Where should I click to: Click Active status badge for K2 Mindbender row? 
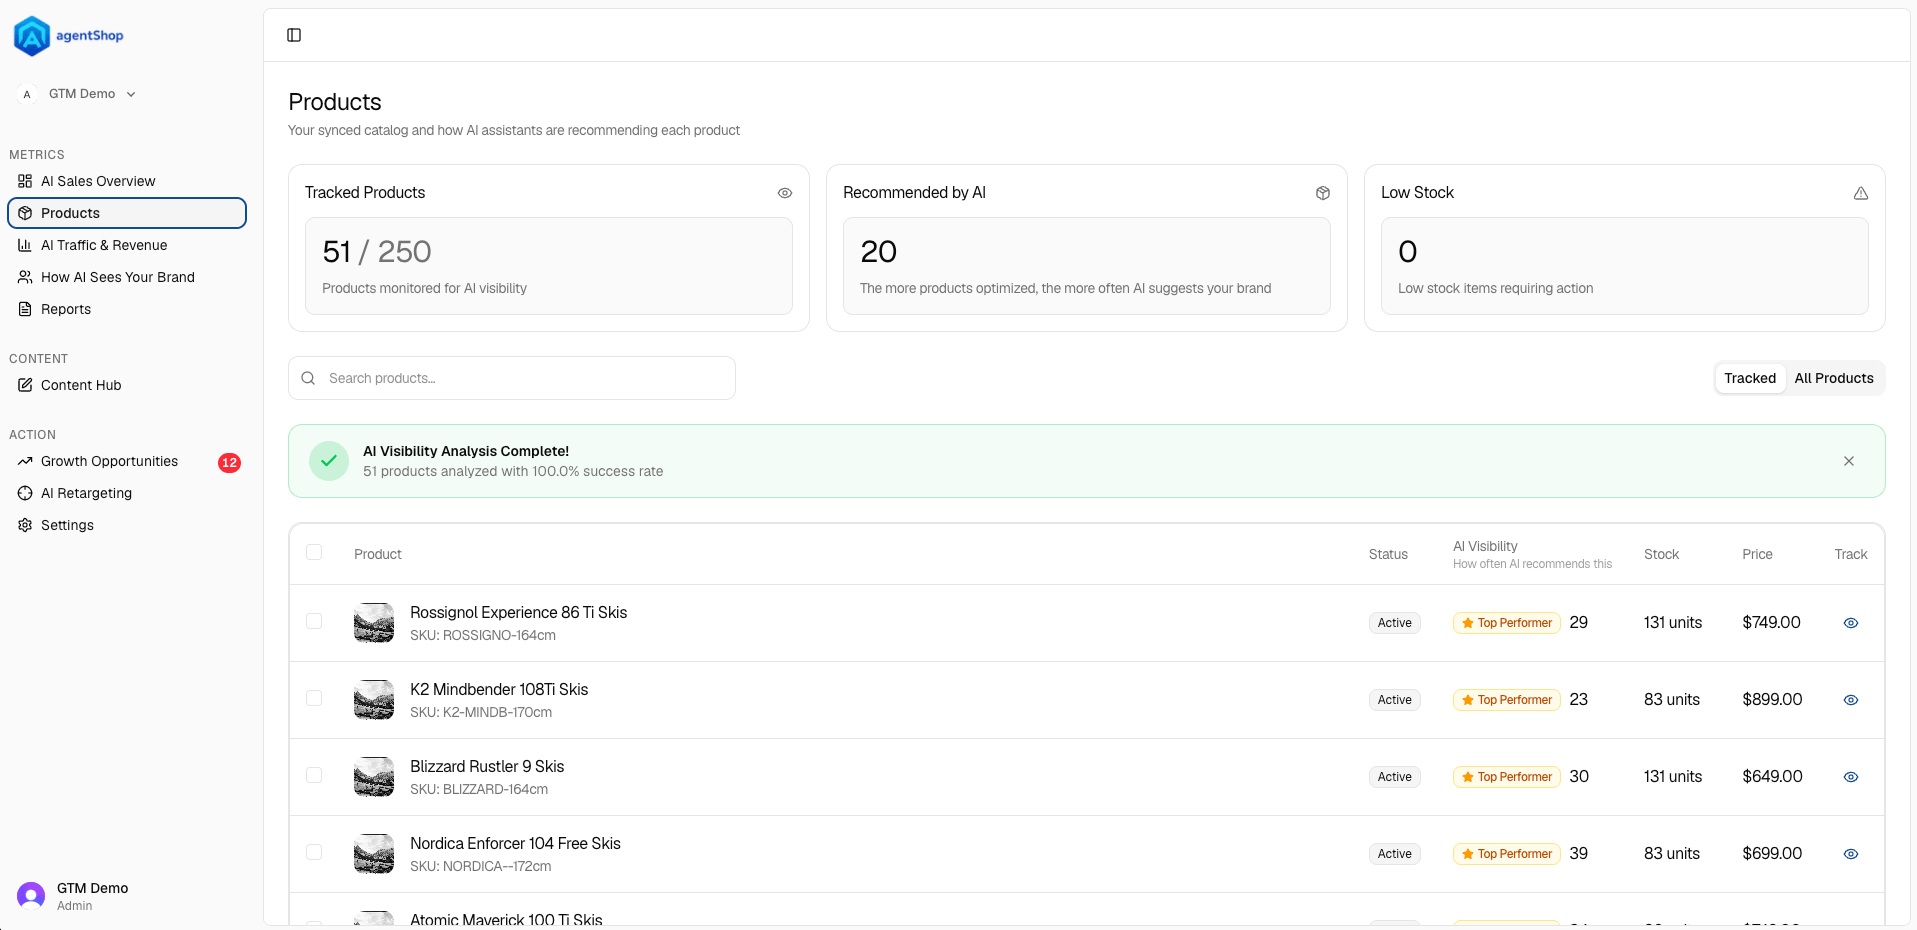(1395, 700)
